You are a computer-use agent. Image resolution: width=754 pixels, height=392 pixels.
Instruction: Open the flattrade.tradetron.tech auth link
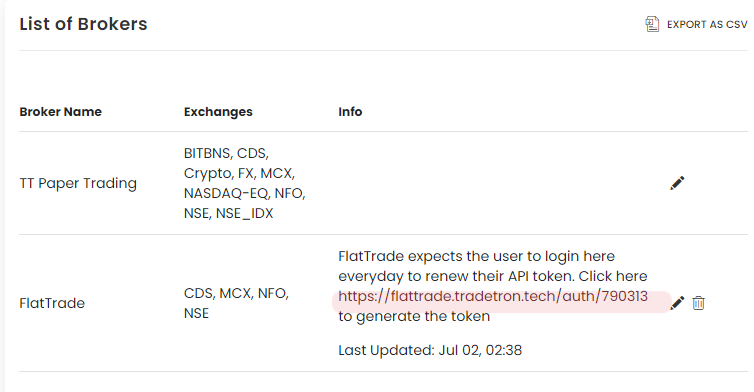click(493, 296)
